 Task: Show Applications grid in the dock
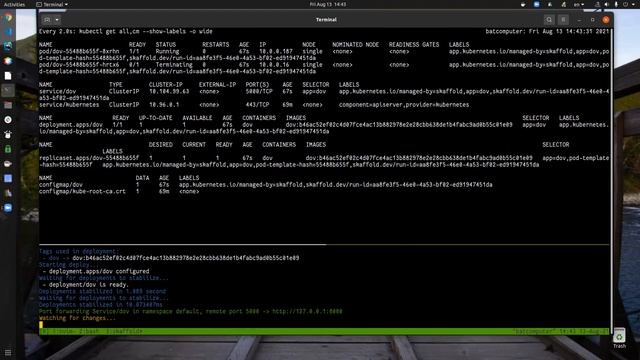(x=8, y=352)
